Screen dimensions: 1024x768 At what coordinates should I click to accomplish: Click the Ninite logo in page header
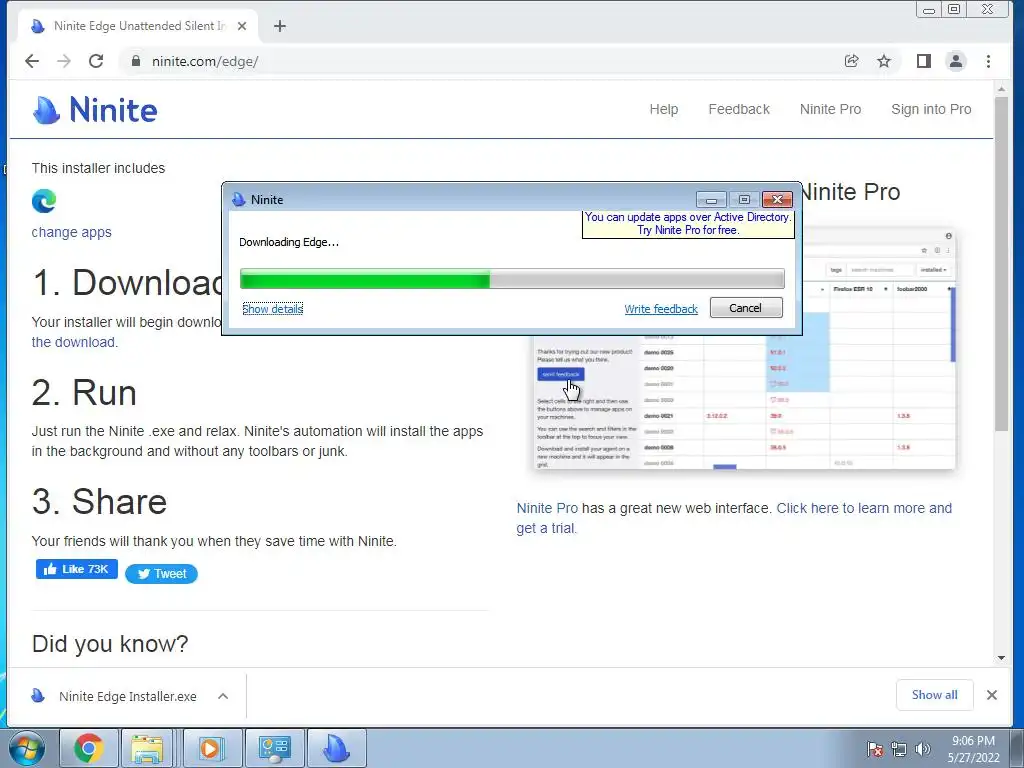pos(95,110)
